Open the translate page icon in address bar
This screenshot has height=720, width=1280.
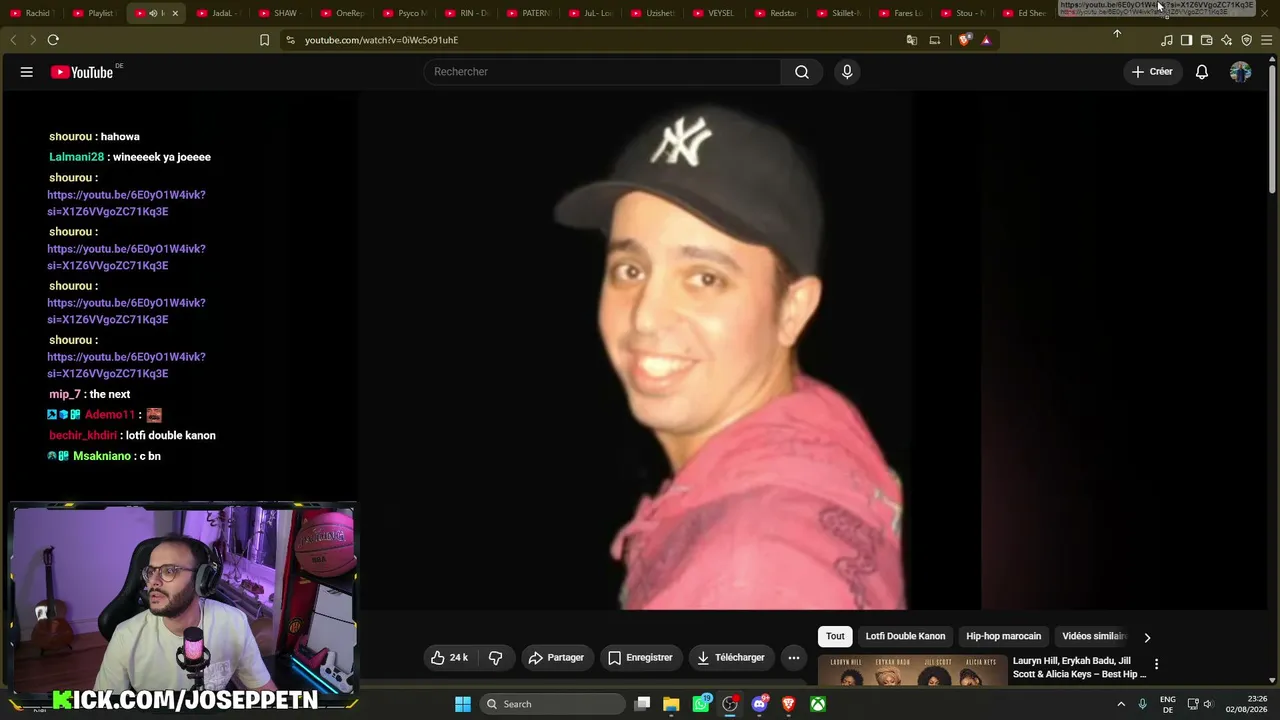[x=912, y=40]
